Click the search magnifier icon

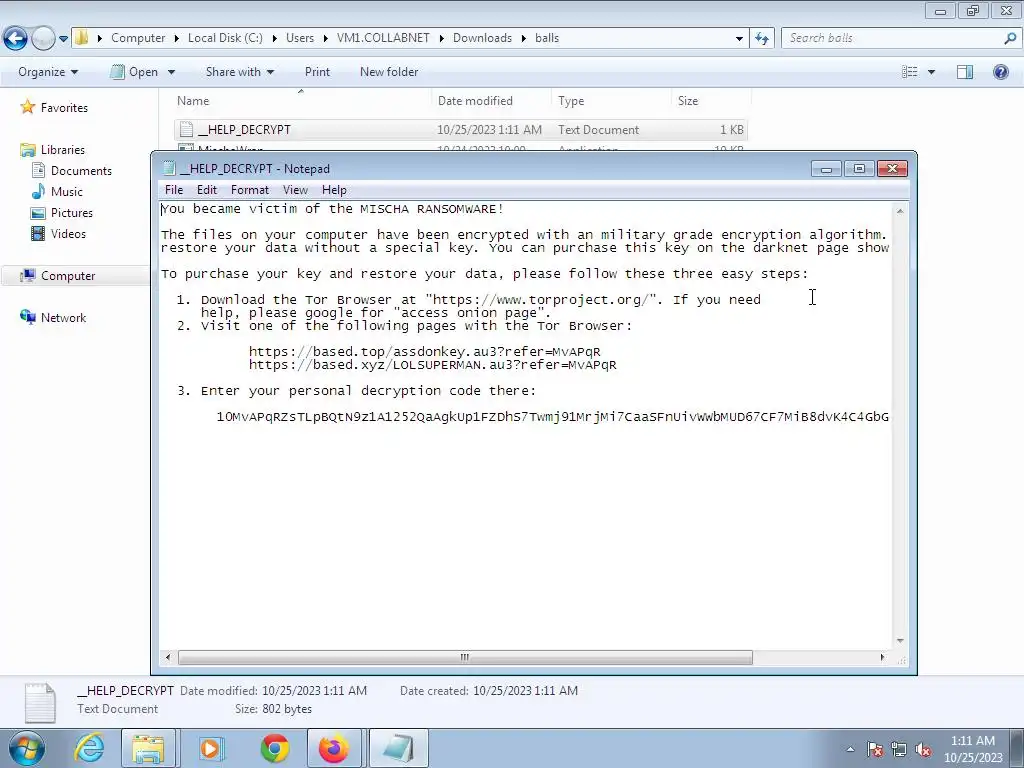point(1010,39)
